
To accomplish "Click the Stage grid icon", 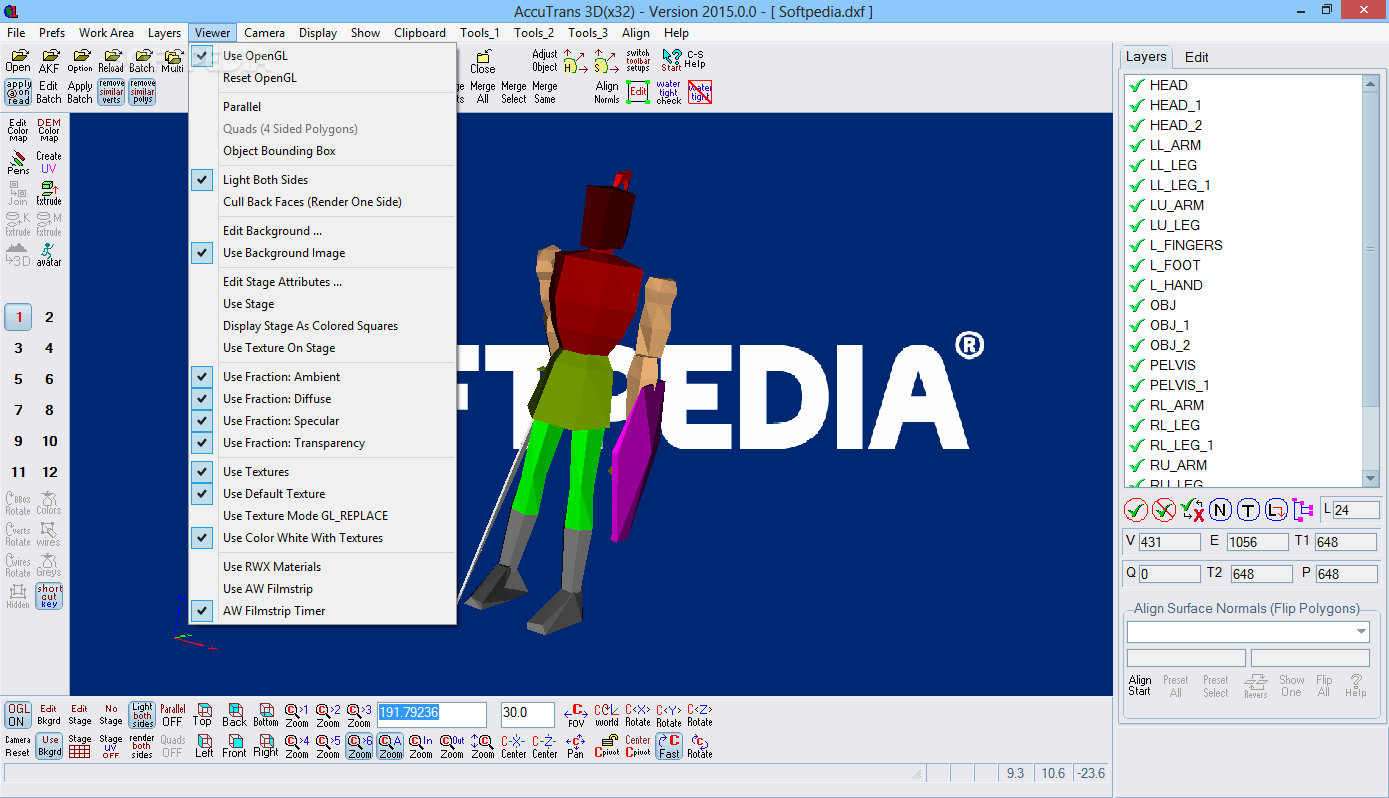I will pyautogui.click(x=80, y=746).
